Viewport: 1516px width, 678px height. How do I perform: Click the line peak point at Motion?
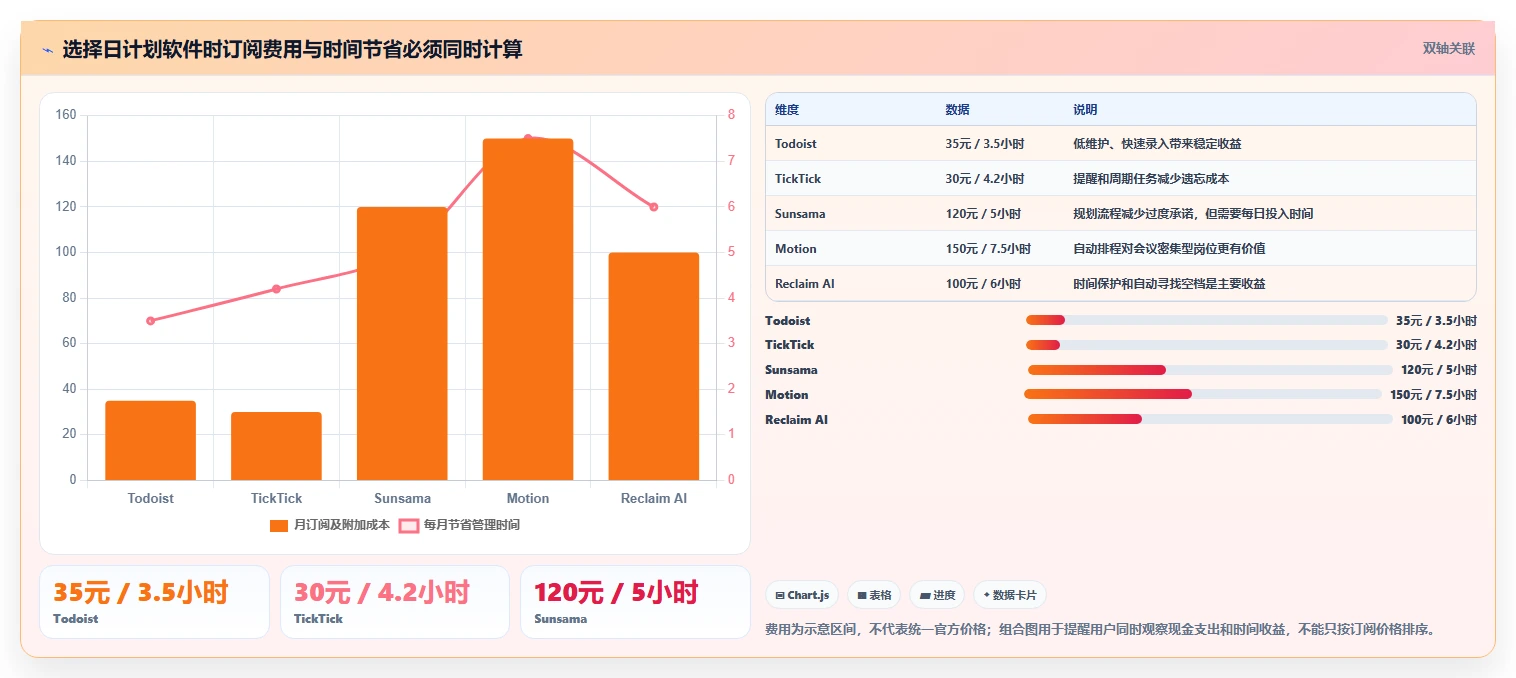pos(528,138)
